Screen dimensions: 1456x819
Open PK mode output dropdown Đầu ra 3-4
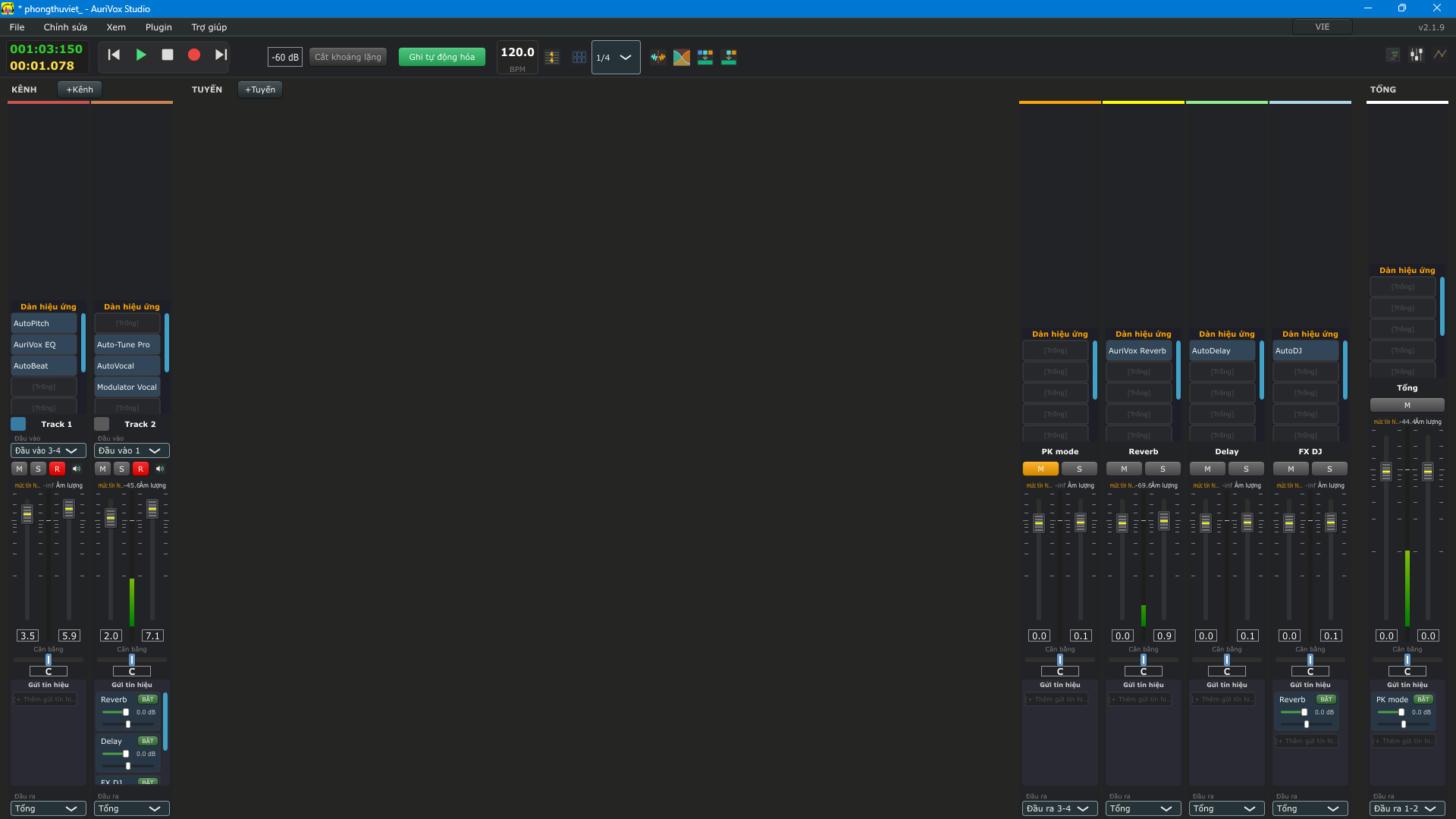[1060, 808]
